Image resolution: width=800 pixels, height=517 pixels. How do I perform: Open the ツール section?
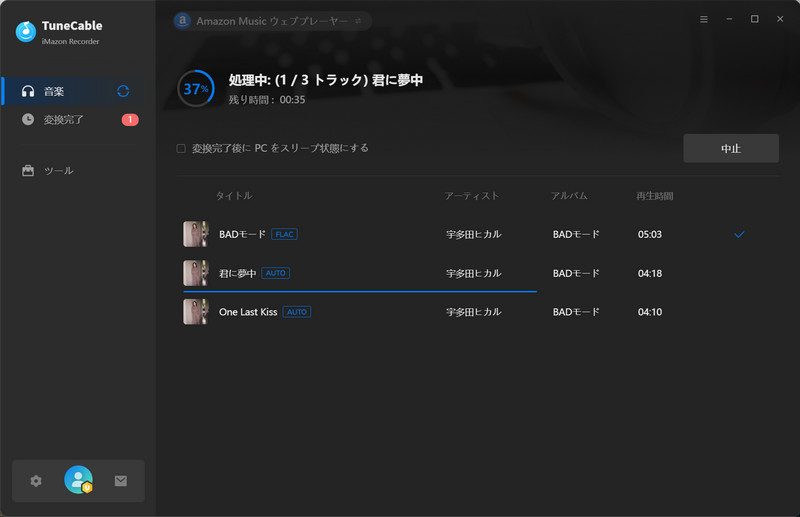tap(79, 170)
